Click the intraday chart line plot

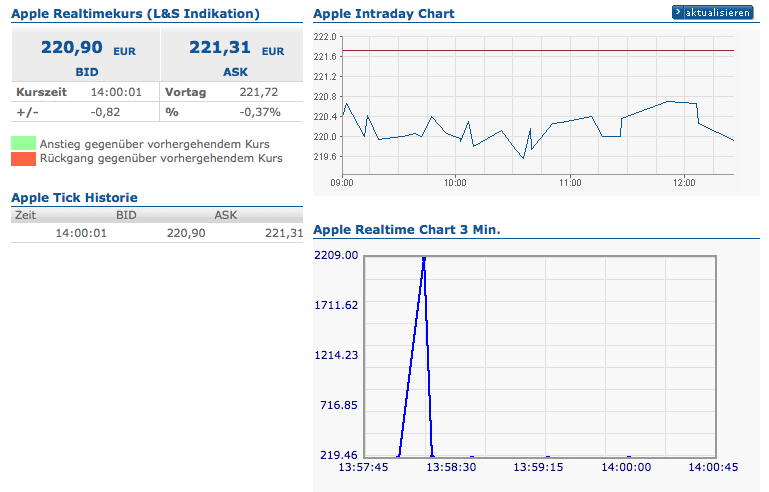click(538, 129)
